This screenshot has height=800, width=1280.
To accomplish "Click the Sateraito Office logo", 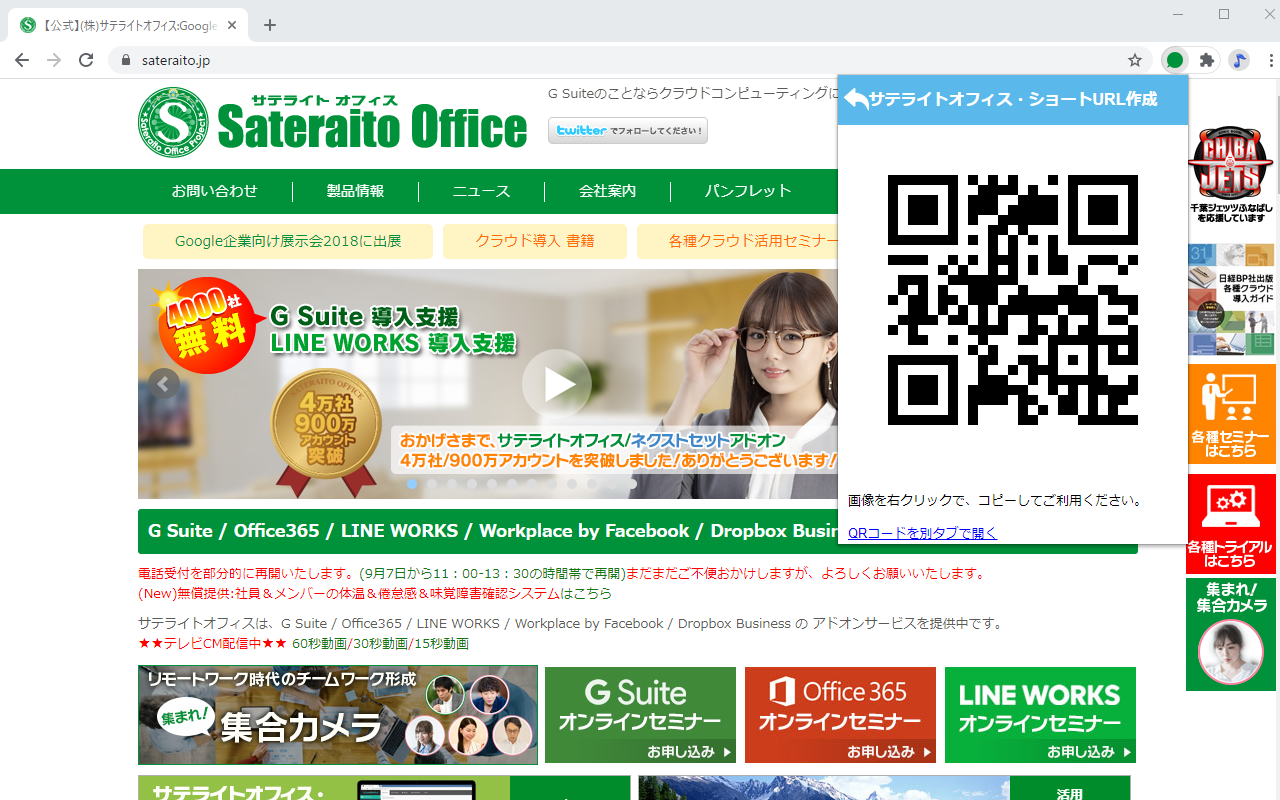I will point(332,122).
